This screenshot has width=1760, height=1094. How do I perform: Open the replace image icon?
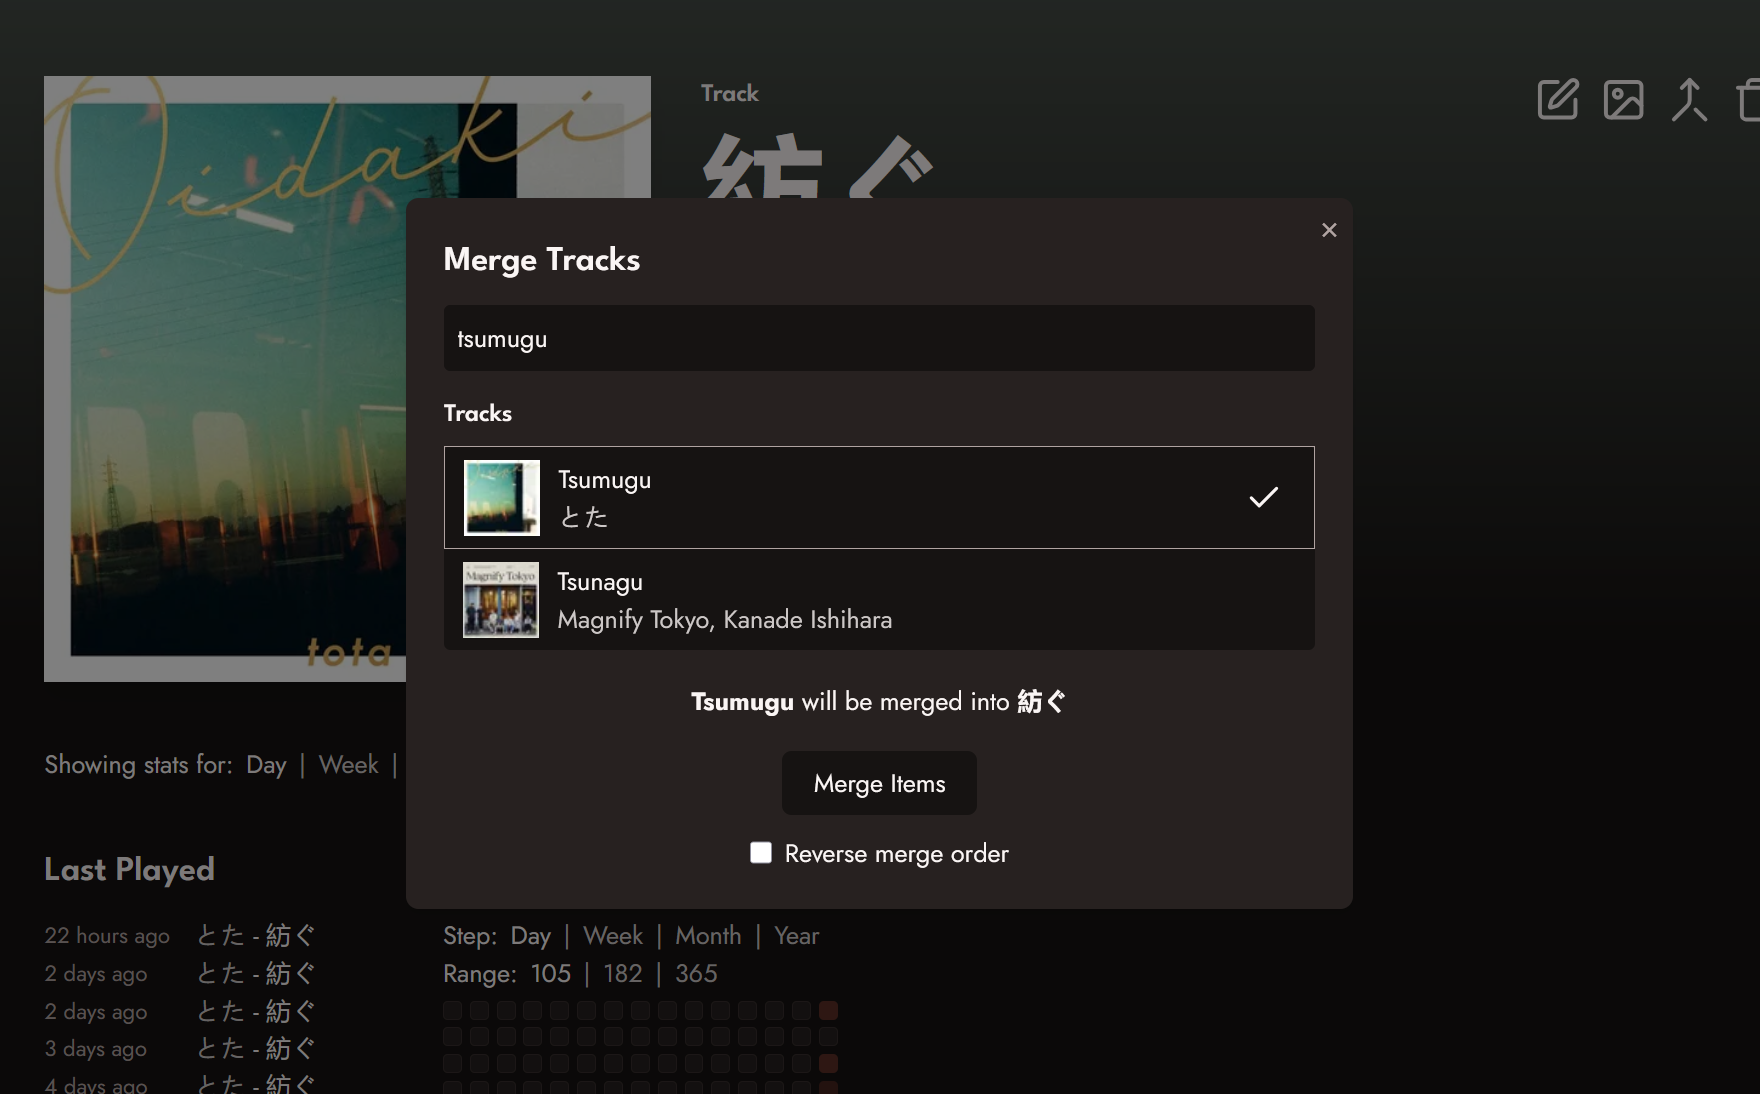[x=1623, y=100]
